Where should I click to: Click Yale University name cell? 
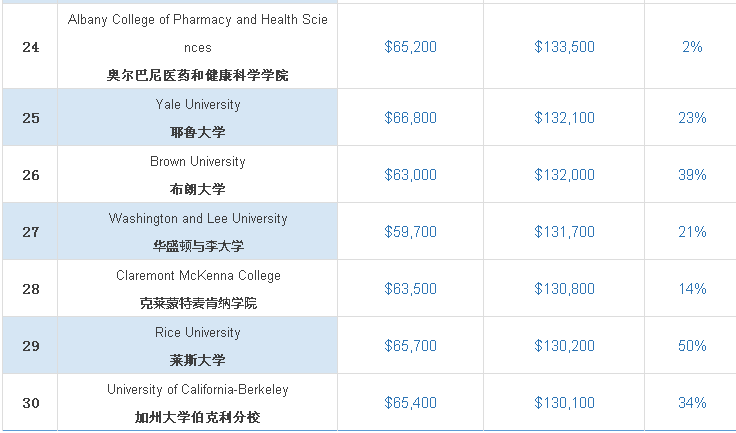click(x=198, y=117)
